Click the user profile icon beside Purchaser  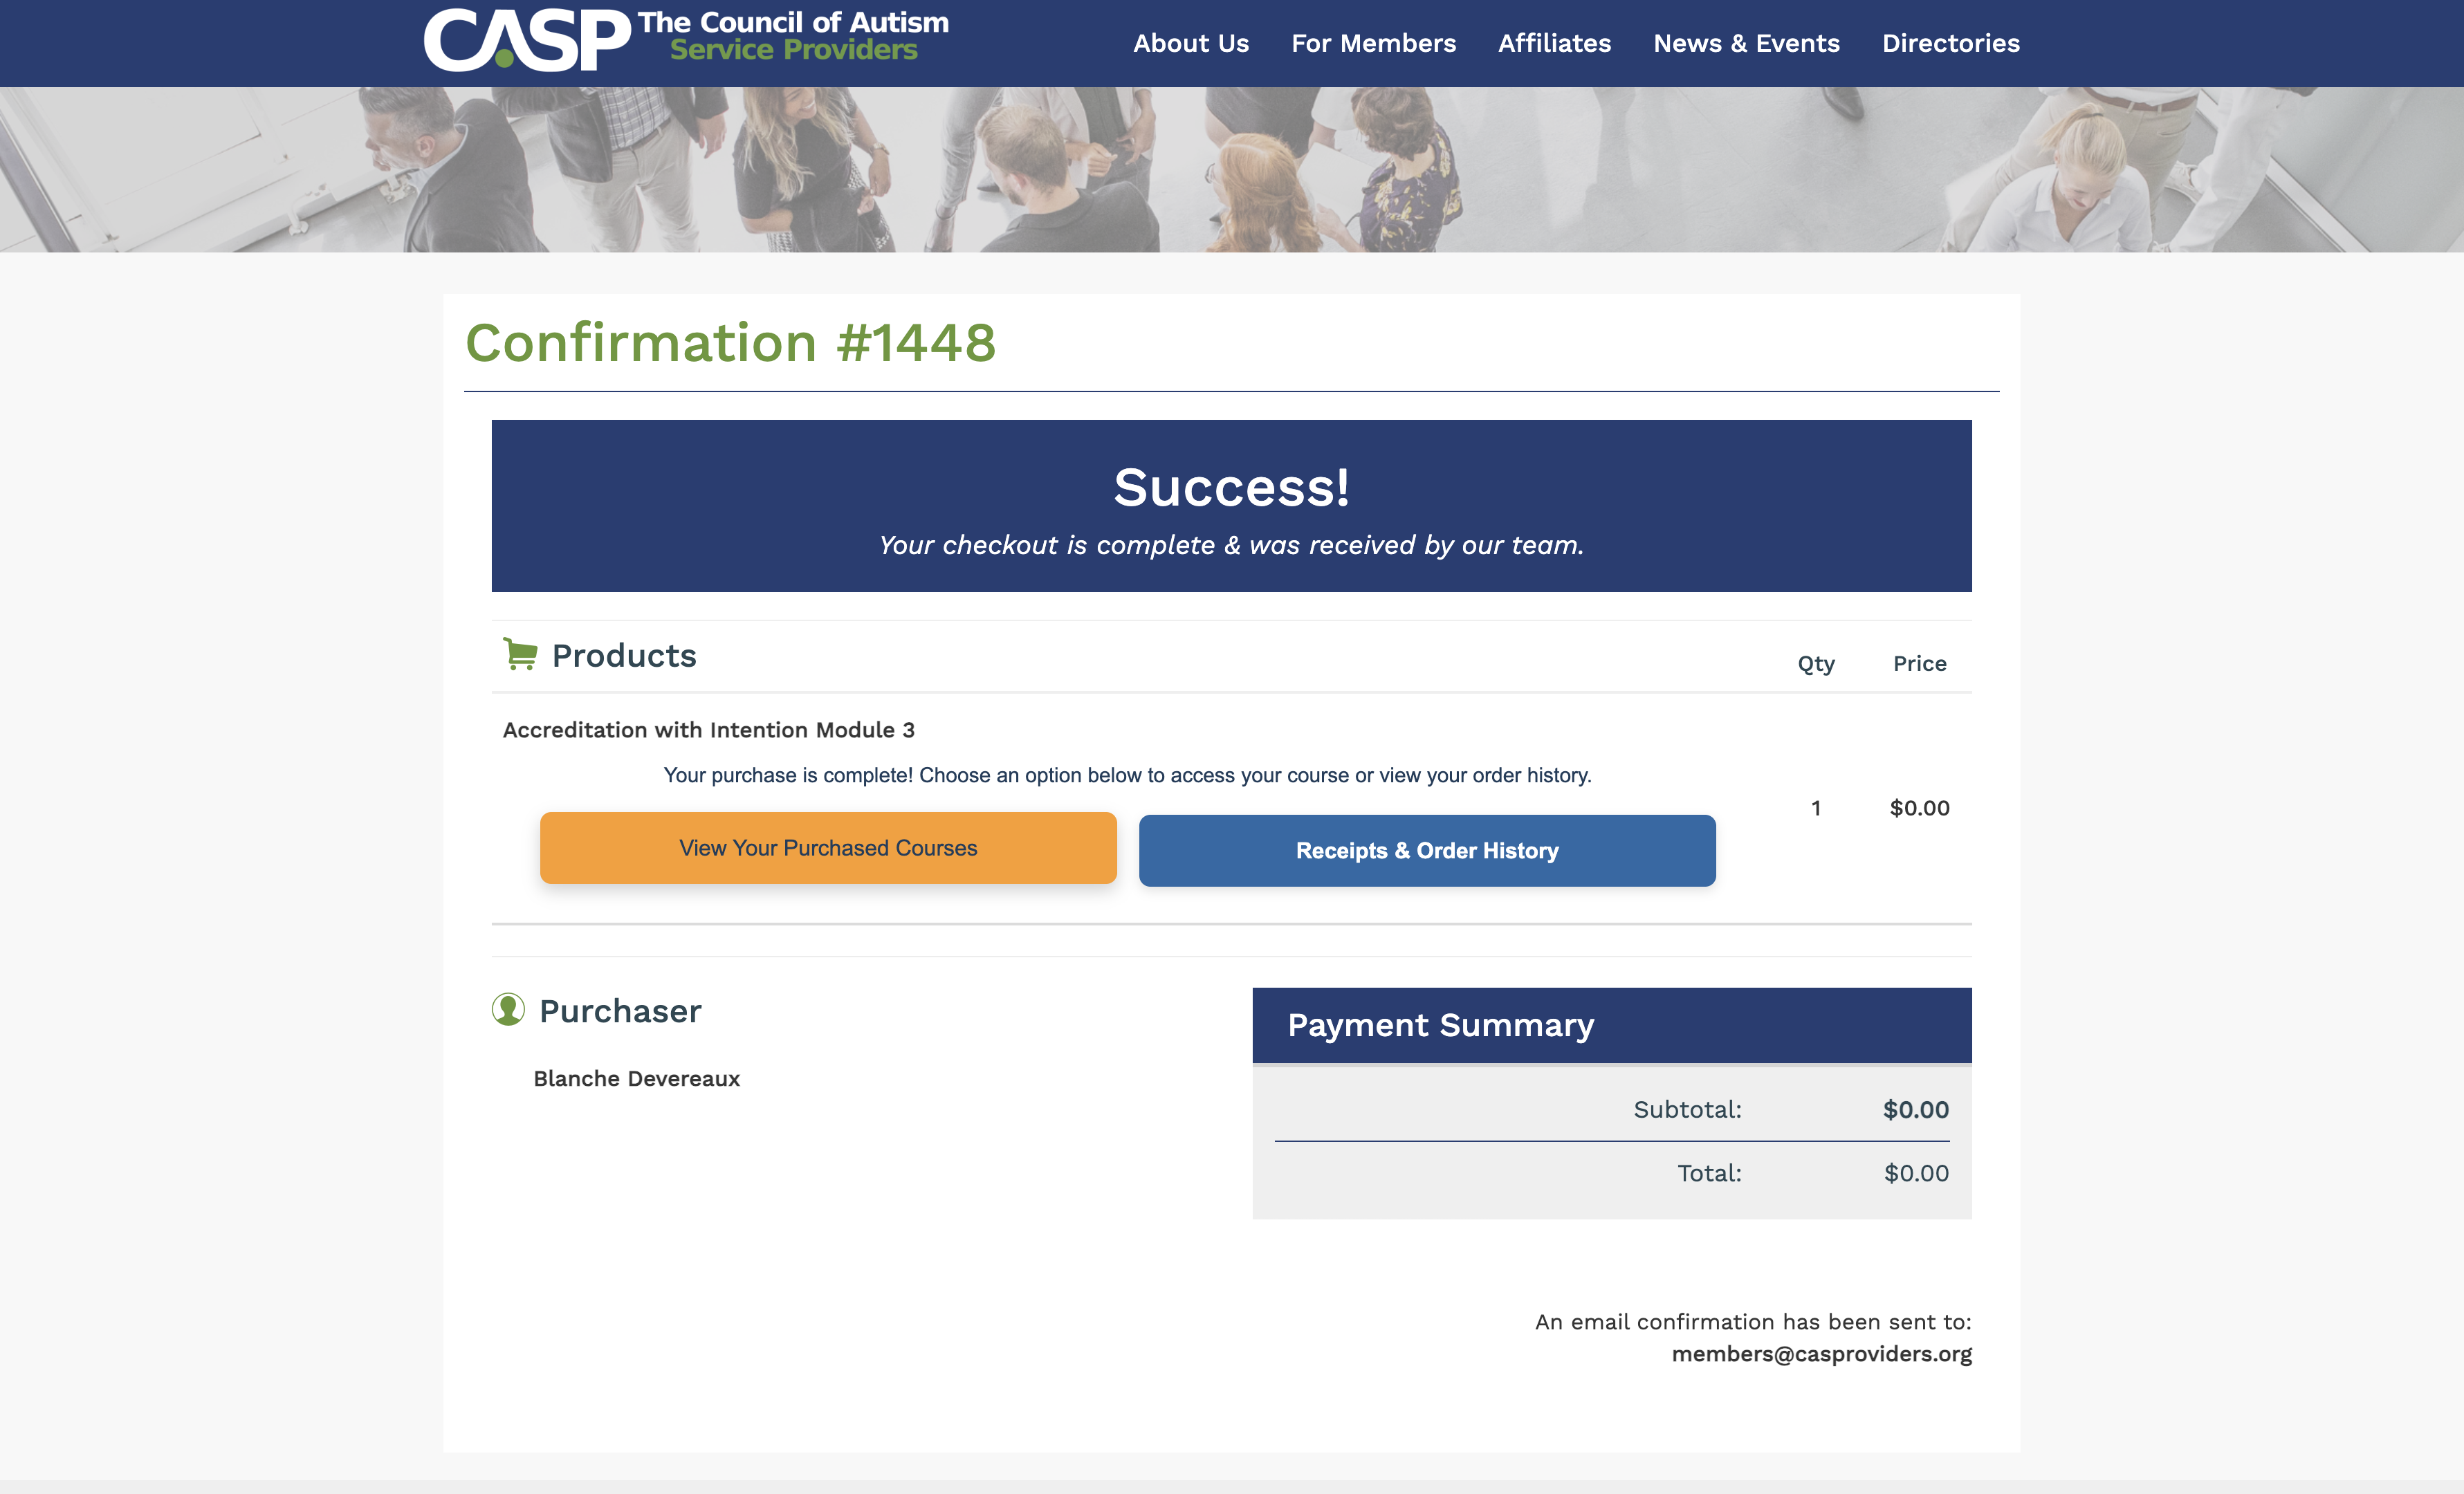tap(508, 1009)
